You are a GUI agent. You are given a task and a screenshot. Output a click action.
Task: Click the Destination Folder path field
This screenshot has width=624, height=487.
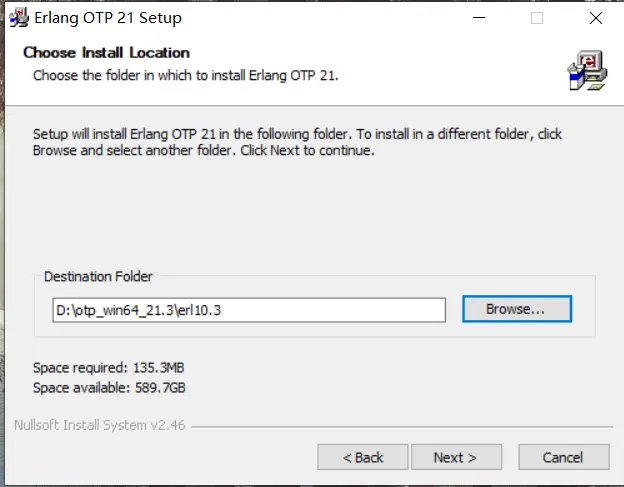coord(249,310)
